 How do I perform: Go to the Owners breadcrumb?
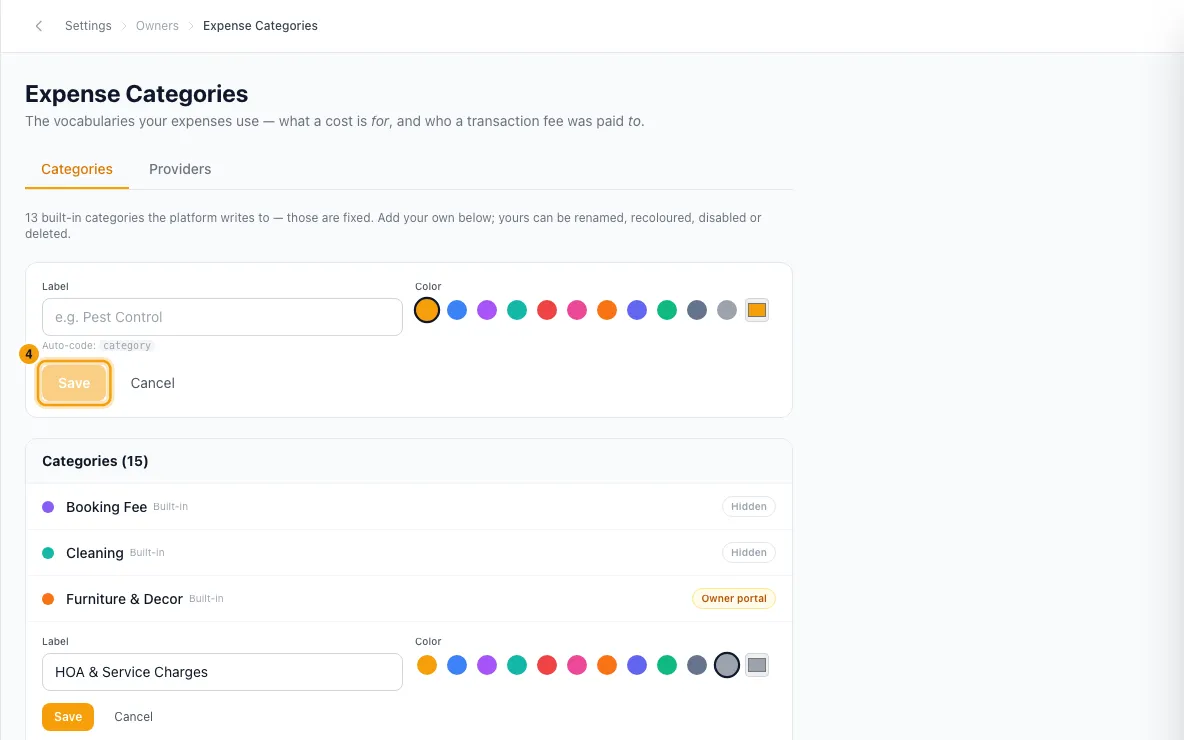click(157, 26)
